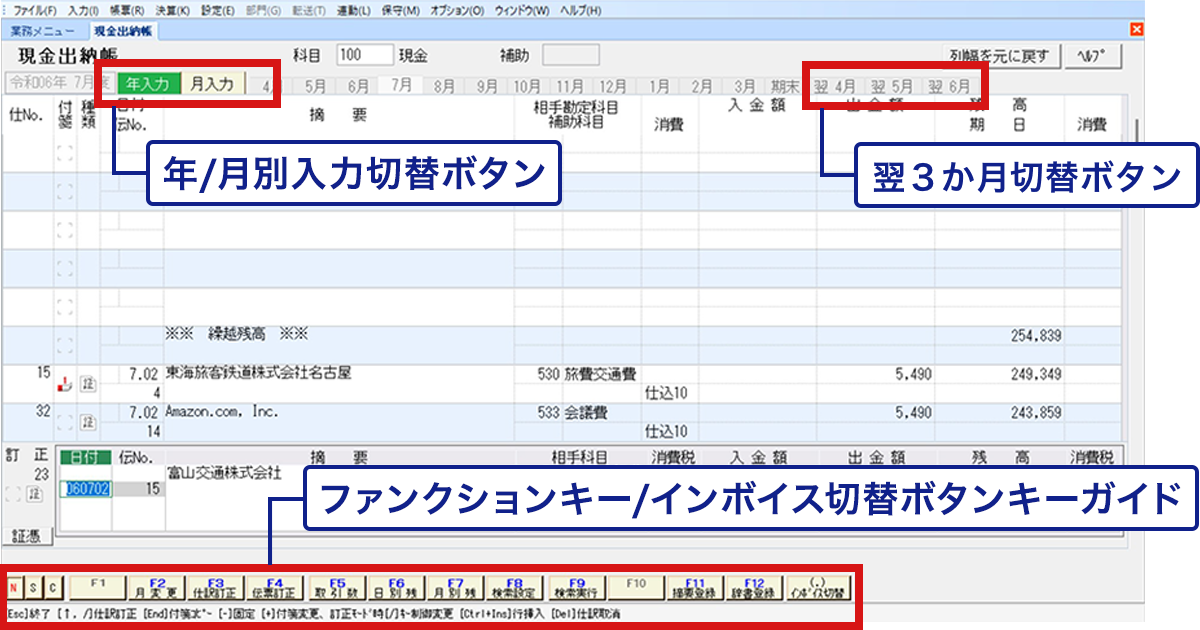Select the 10月 month tab

tap(527, 86)
